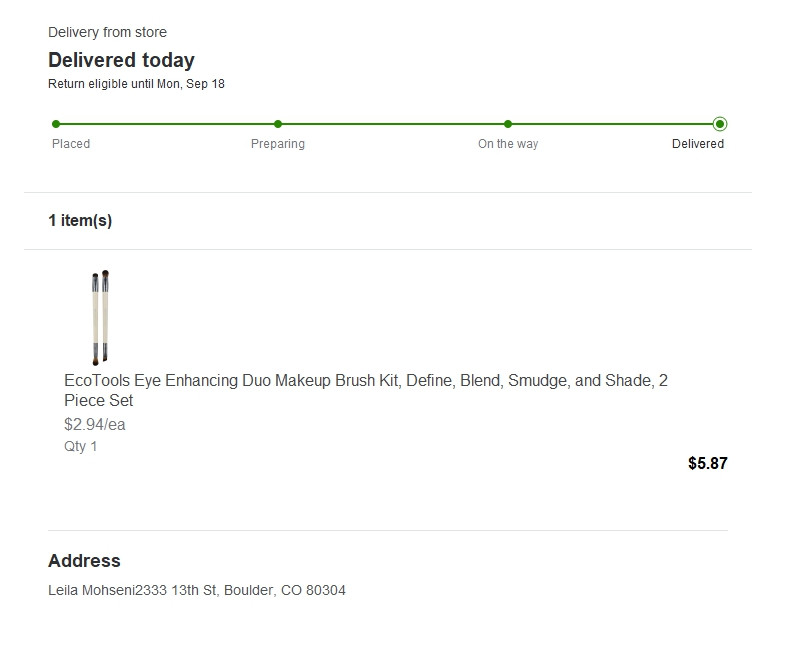Click the $2.94/ea unit price
This screenshot has width=800, height=666.
tap(95, 424)
